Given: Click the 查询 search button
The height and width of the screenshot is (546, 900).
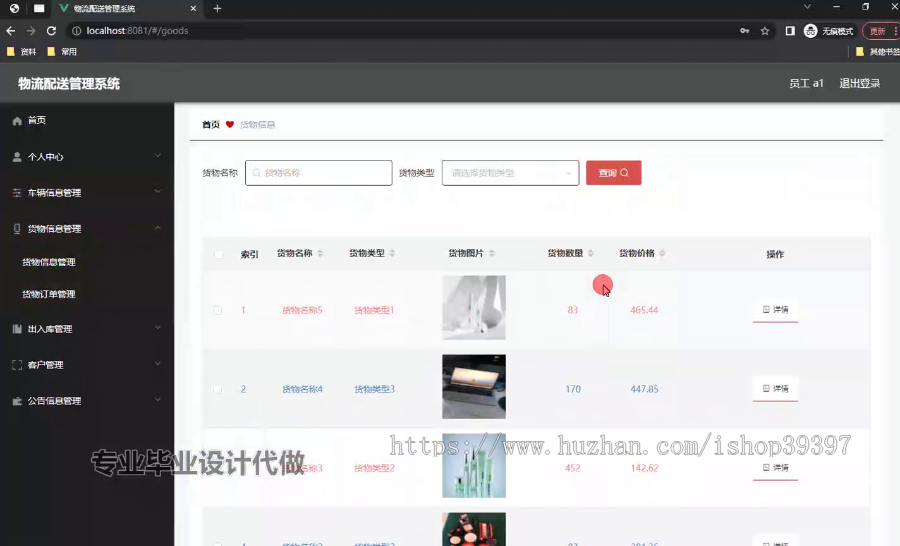Looking at the screenshot, I should pos(614,173).
